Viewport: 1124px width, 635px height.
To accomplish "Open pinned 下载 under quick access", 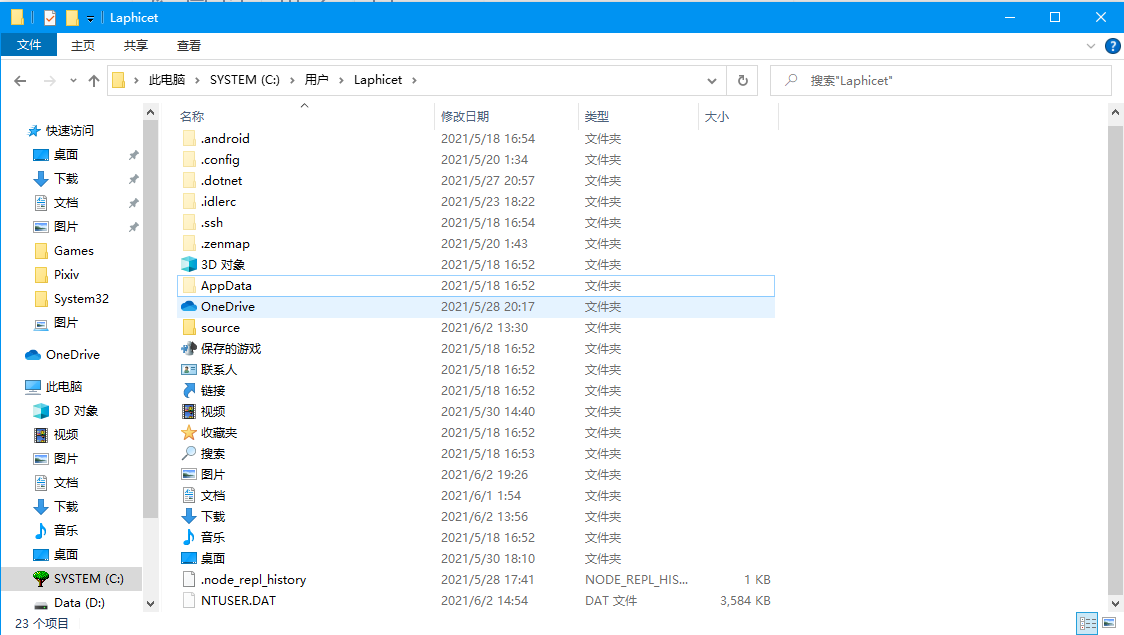I will click(65, 178).
